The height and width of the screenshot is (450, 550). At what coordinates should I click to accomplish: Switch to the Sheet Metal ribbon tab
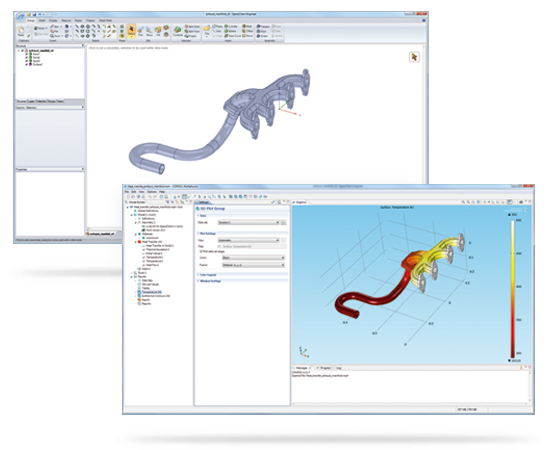click(x=106, y=21)
